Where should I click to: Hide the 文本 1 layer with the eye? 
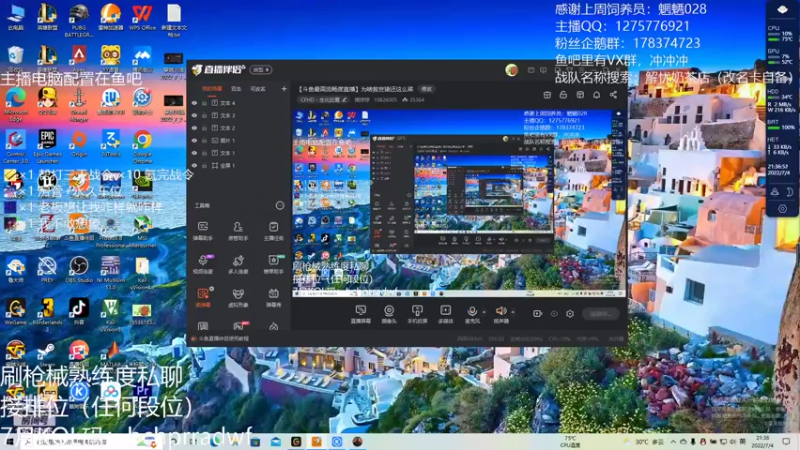coord(194,153)
